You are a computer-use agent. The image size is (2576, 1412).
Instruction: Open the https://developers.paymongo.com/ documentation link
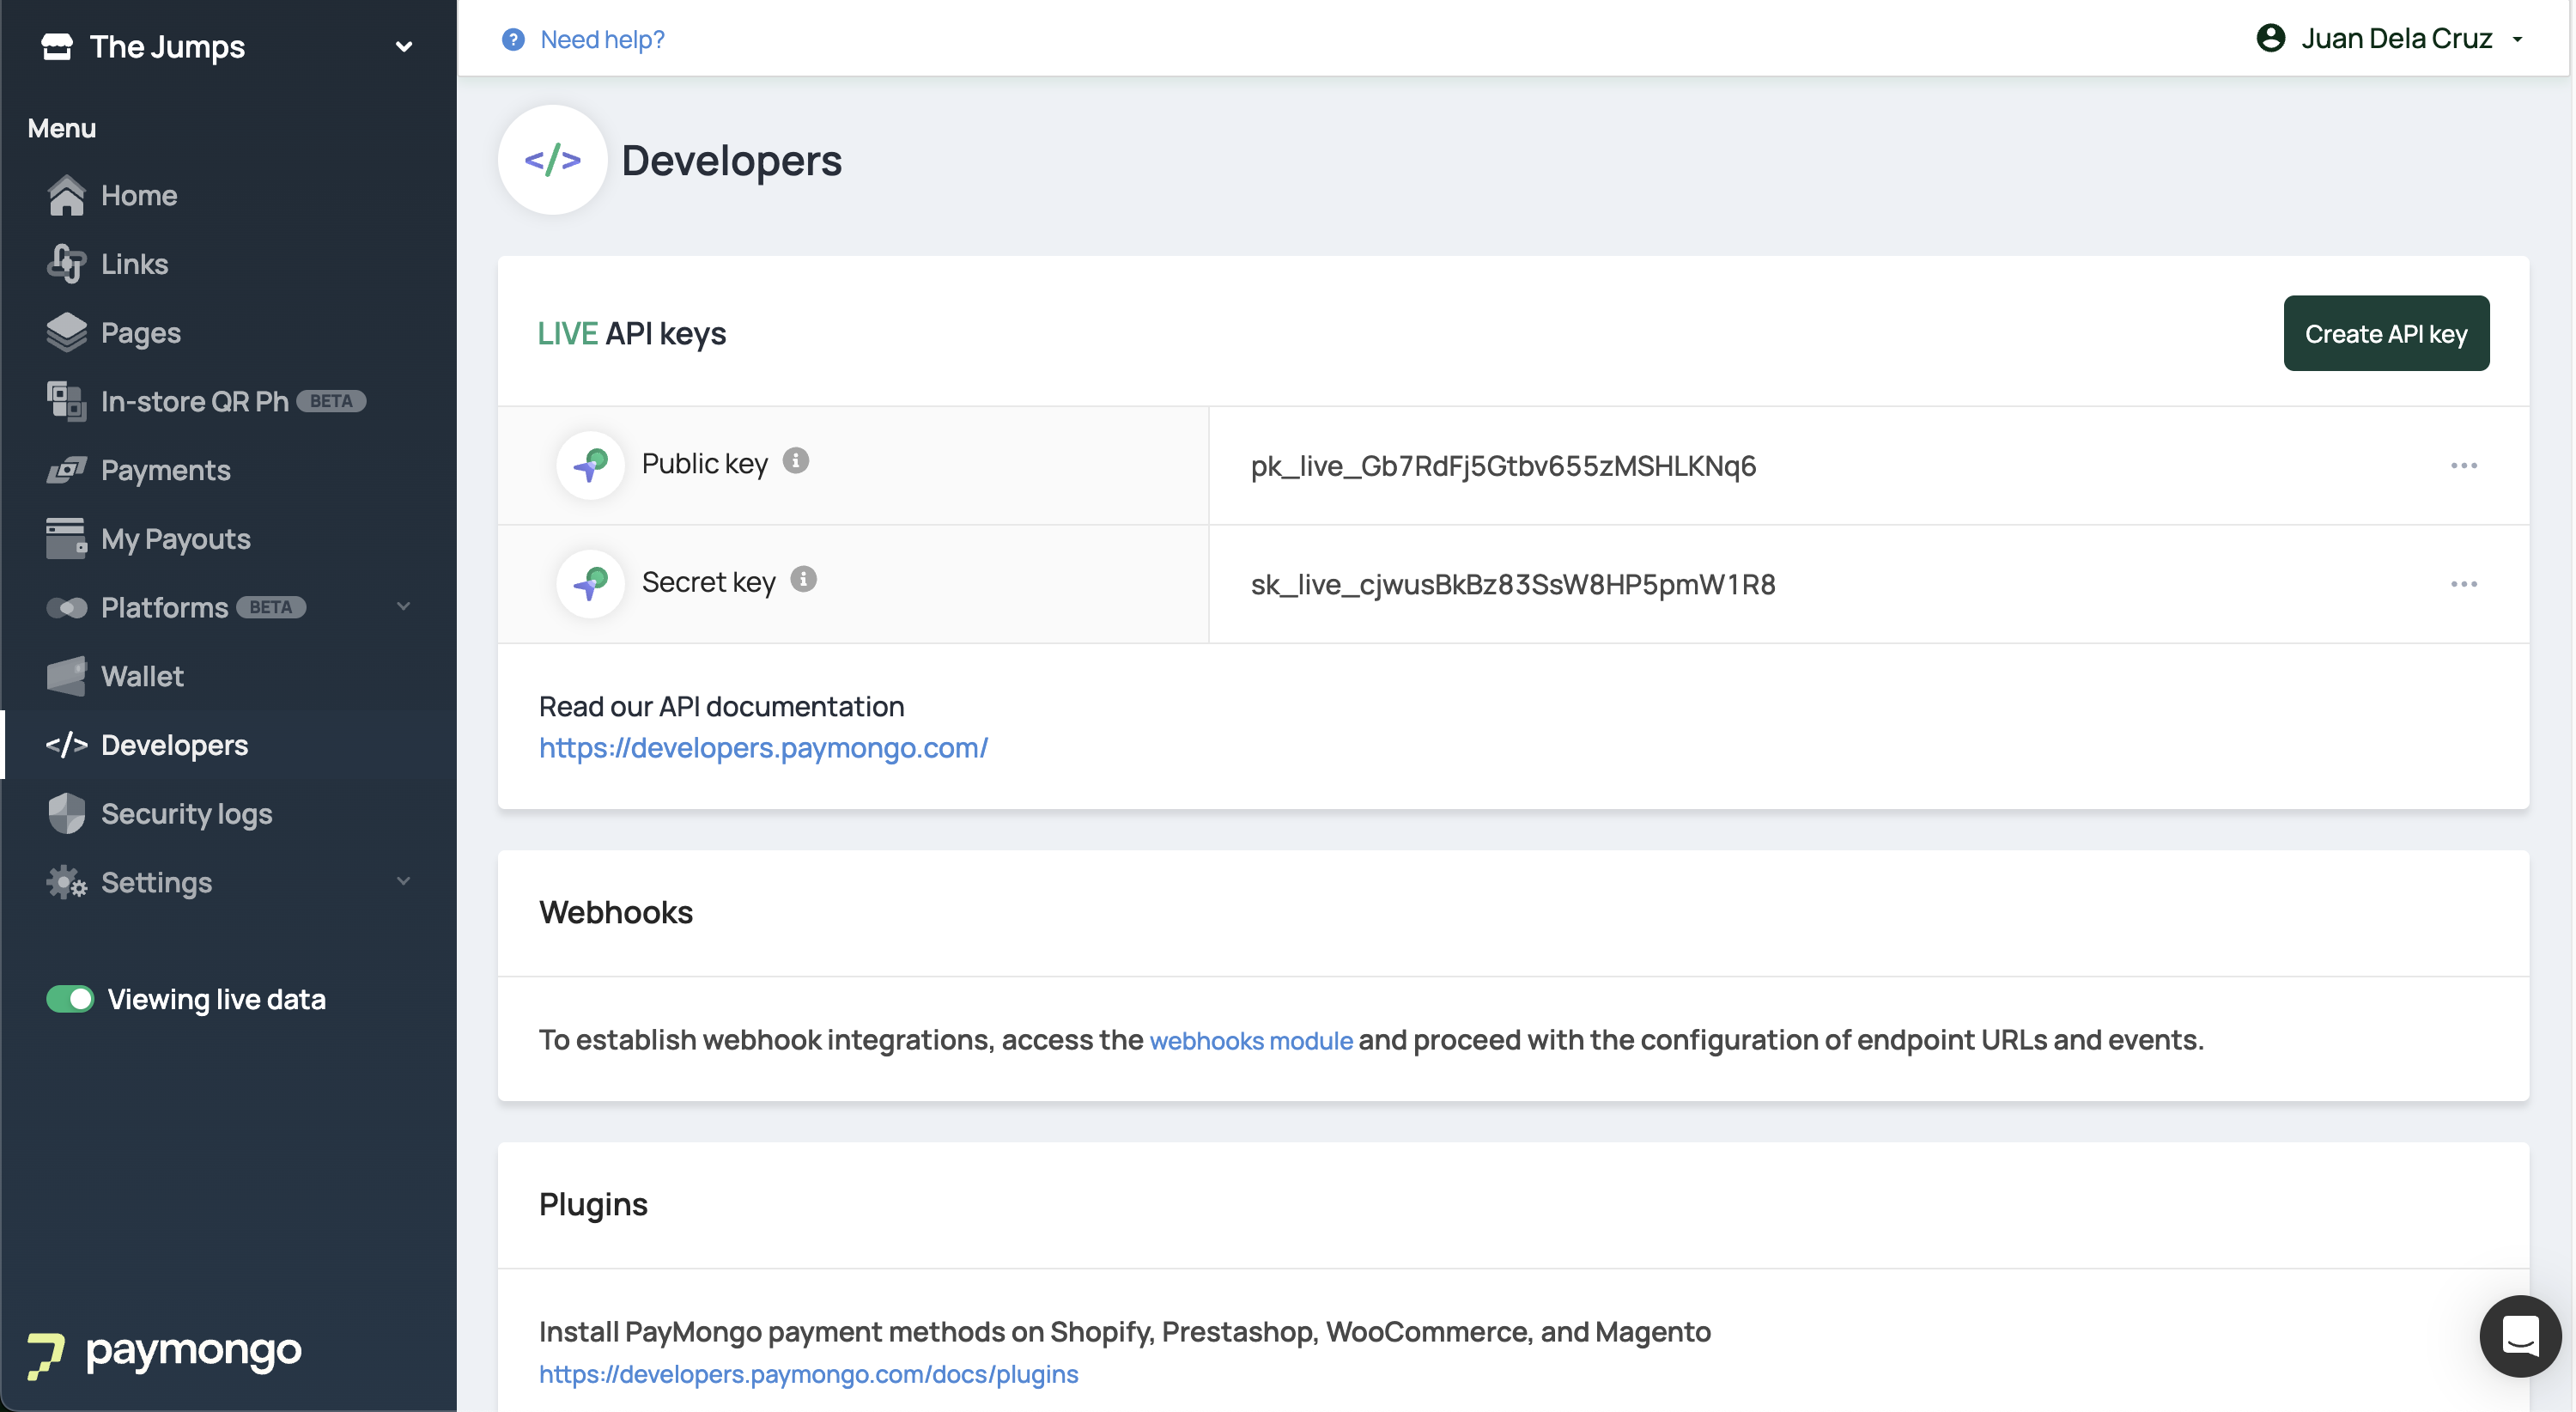[x=763, y=748]
